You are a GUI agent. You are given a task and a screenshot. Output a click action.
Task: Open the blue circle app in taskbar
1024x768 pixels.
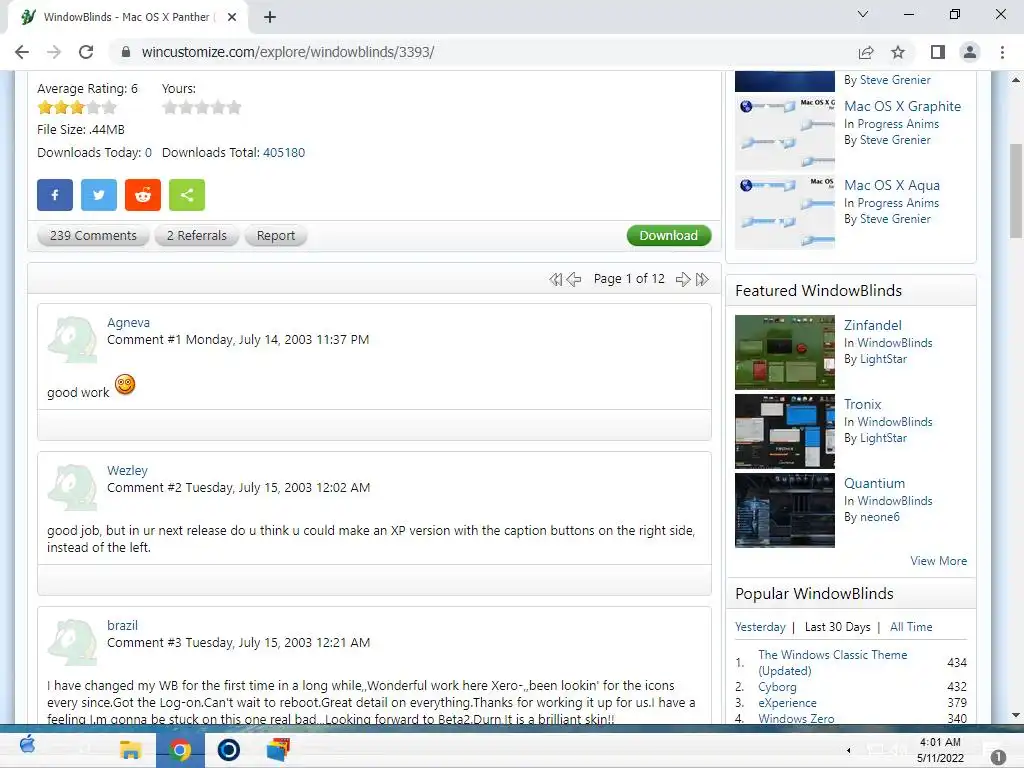[x=229, y=750]
